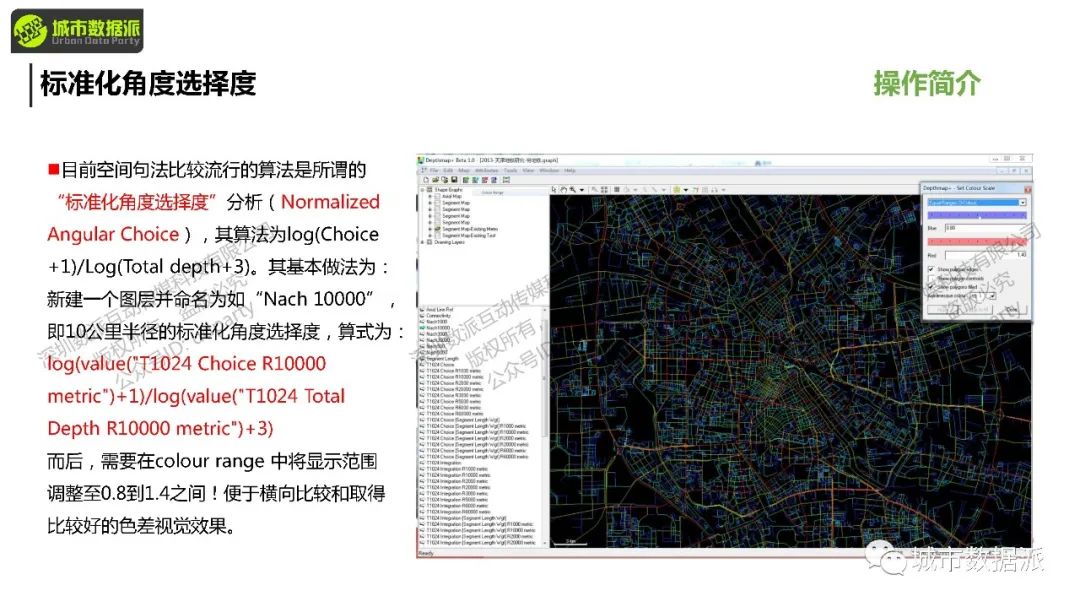This screenshot has width=1080, height=607.
Task: Expand the Axial Map tree node
Action: click(x=430, y=196)
